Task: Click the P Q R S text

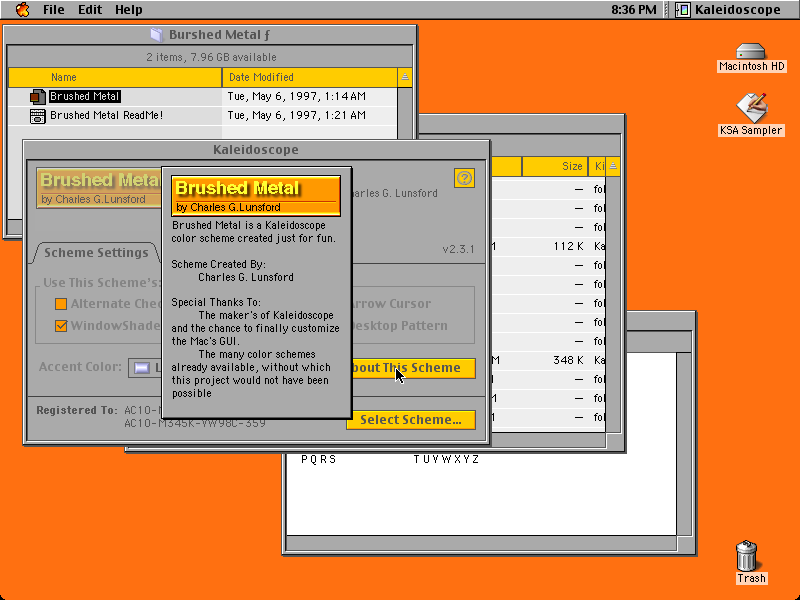Action: (x=319, y=459)
